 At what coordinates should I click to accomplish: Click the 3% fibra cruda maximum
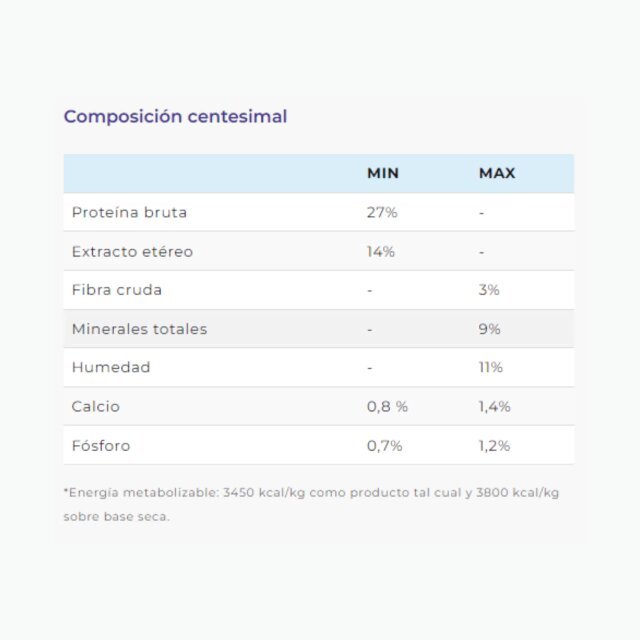click(489, 290)
